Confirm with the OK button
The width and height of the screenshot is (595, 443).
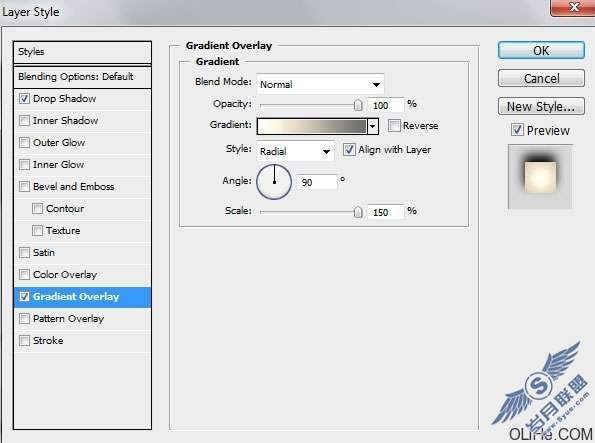tap(541, 50)
